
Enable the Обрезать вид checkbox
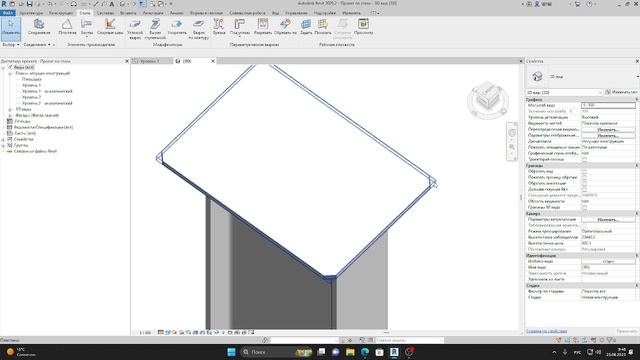tap(584, 171)
